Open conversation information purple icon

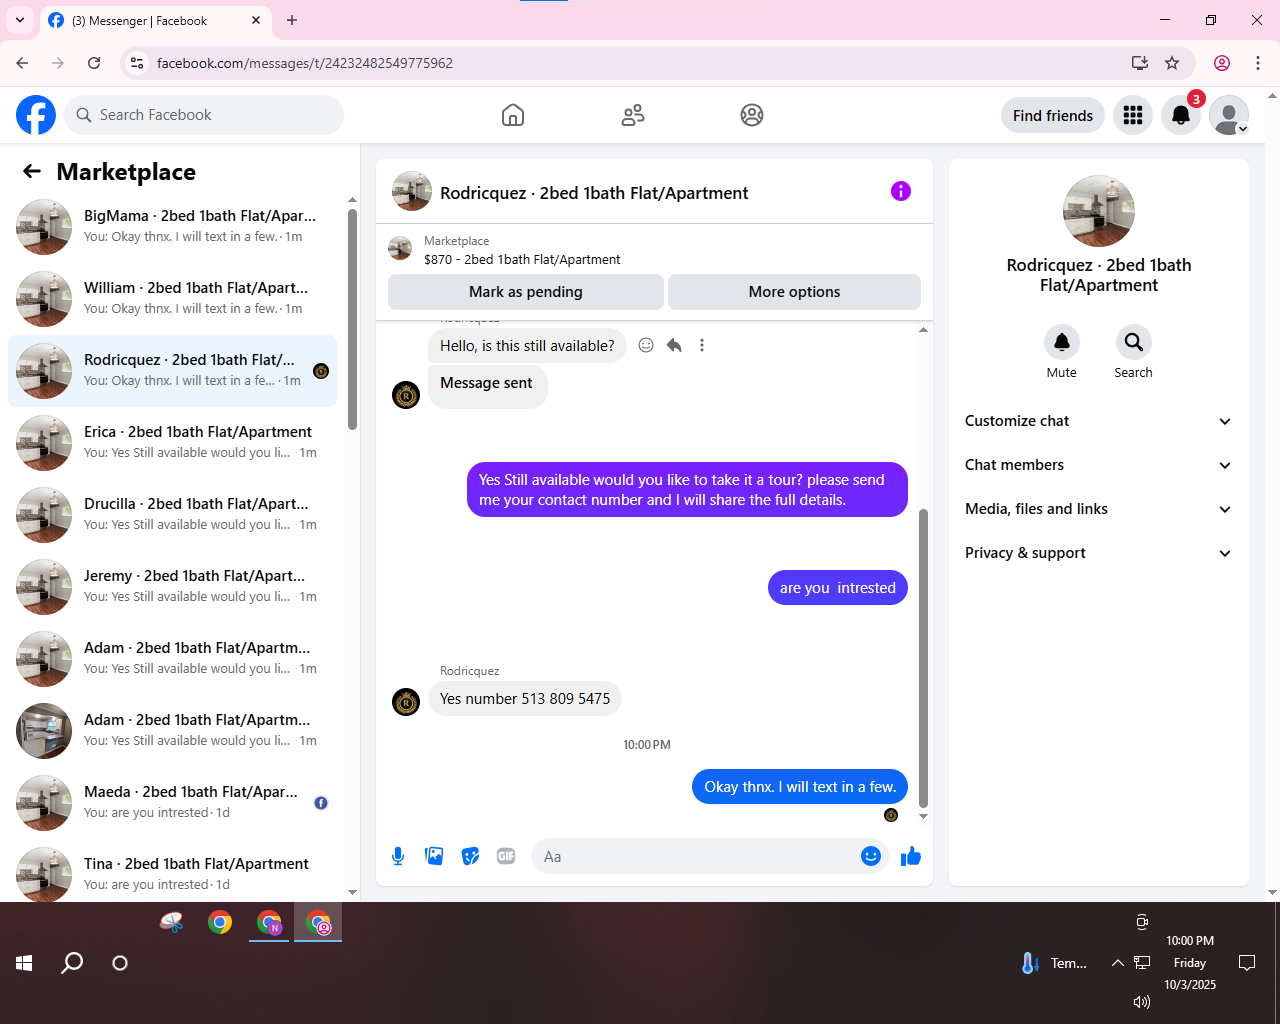(x=901, y=191)
